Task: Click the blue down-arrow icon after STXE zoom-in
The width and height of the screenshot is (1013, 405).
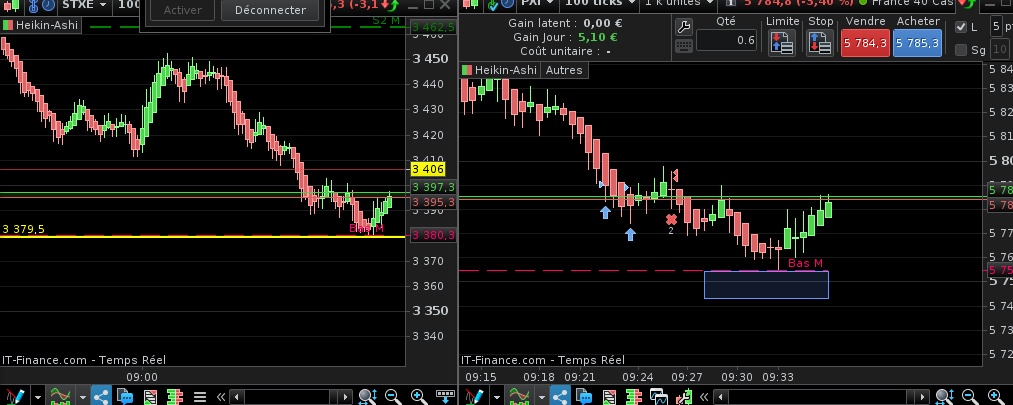Action: [445, 396]
